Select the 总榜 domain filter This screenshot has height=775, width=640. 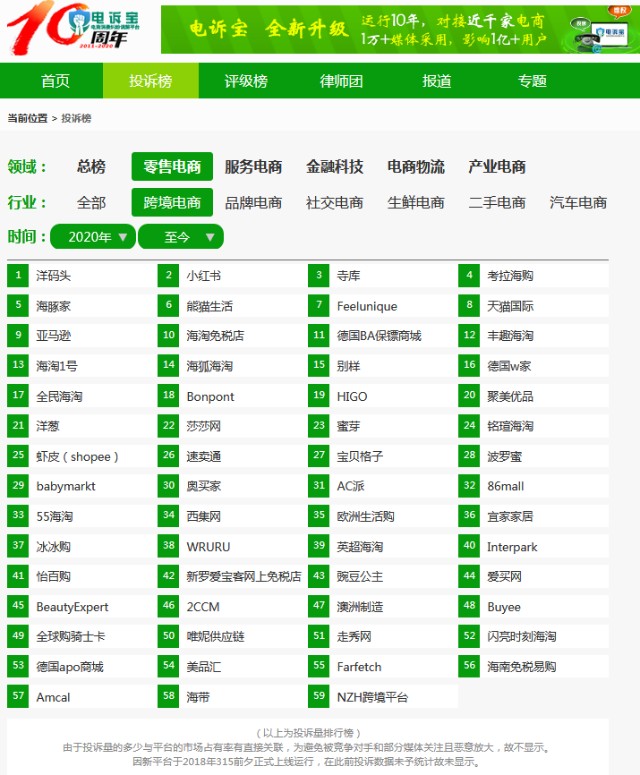(91, 167)
